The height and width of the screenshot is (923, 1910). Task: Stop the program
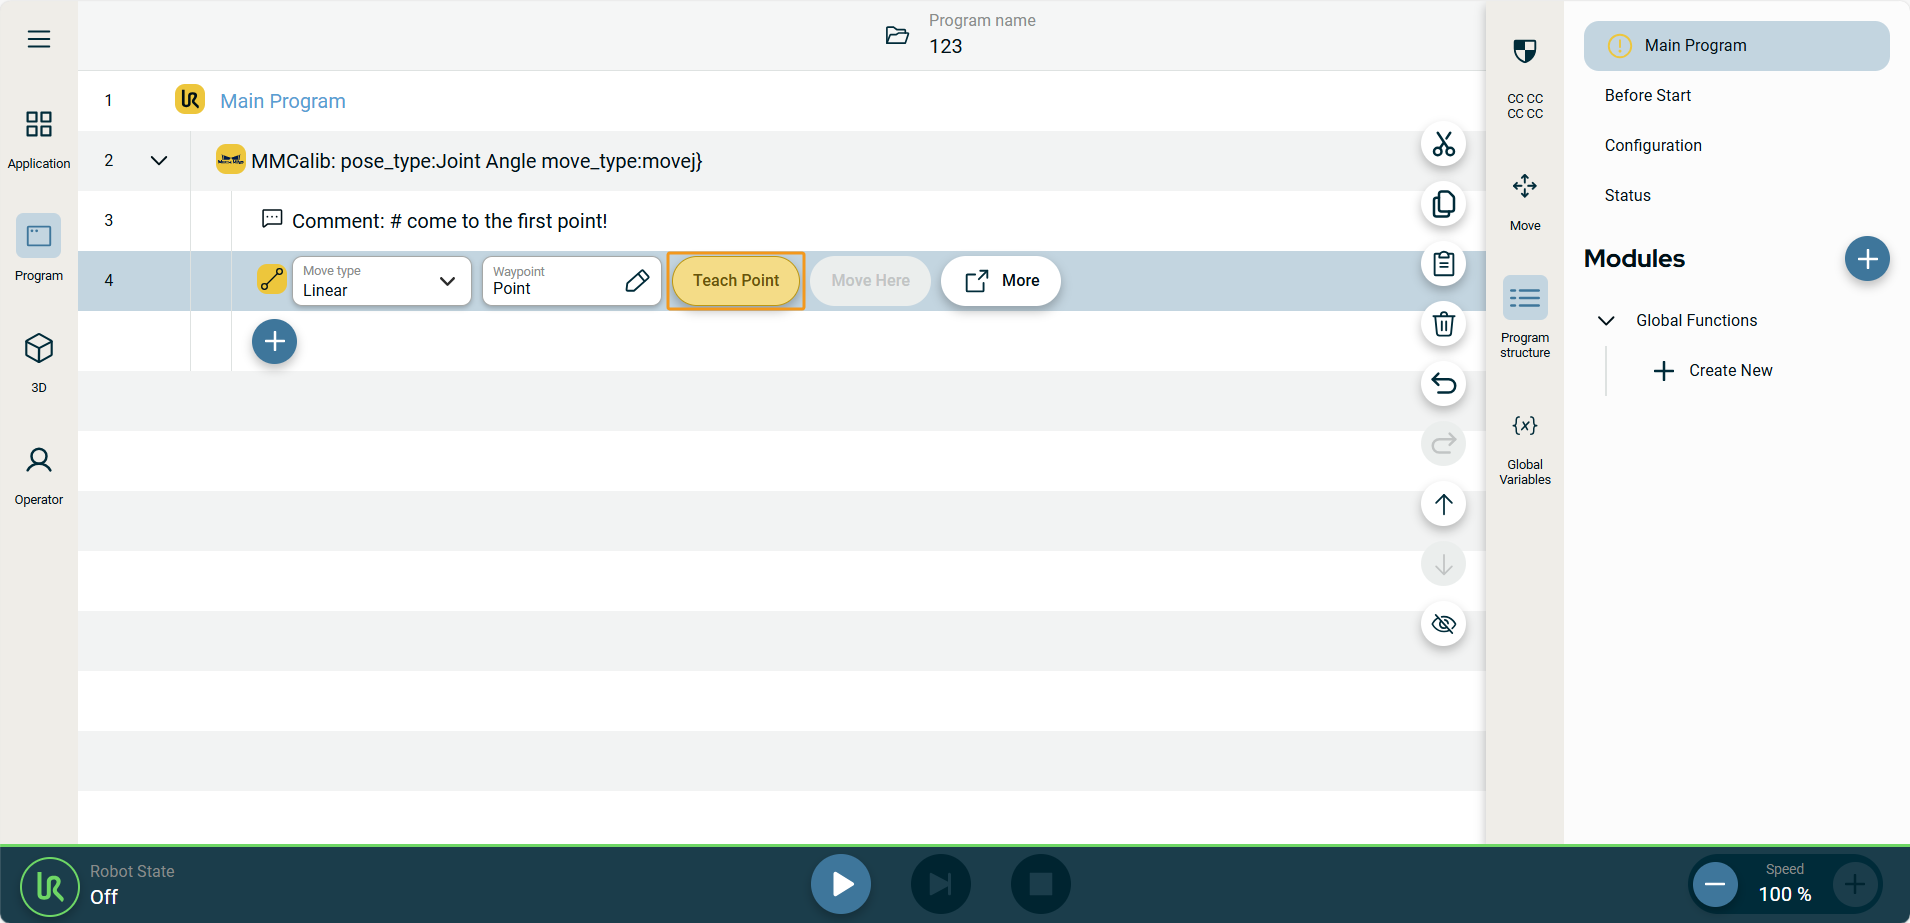[1041, 884]
